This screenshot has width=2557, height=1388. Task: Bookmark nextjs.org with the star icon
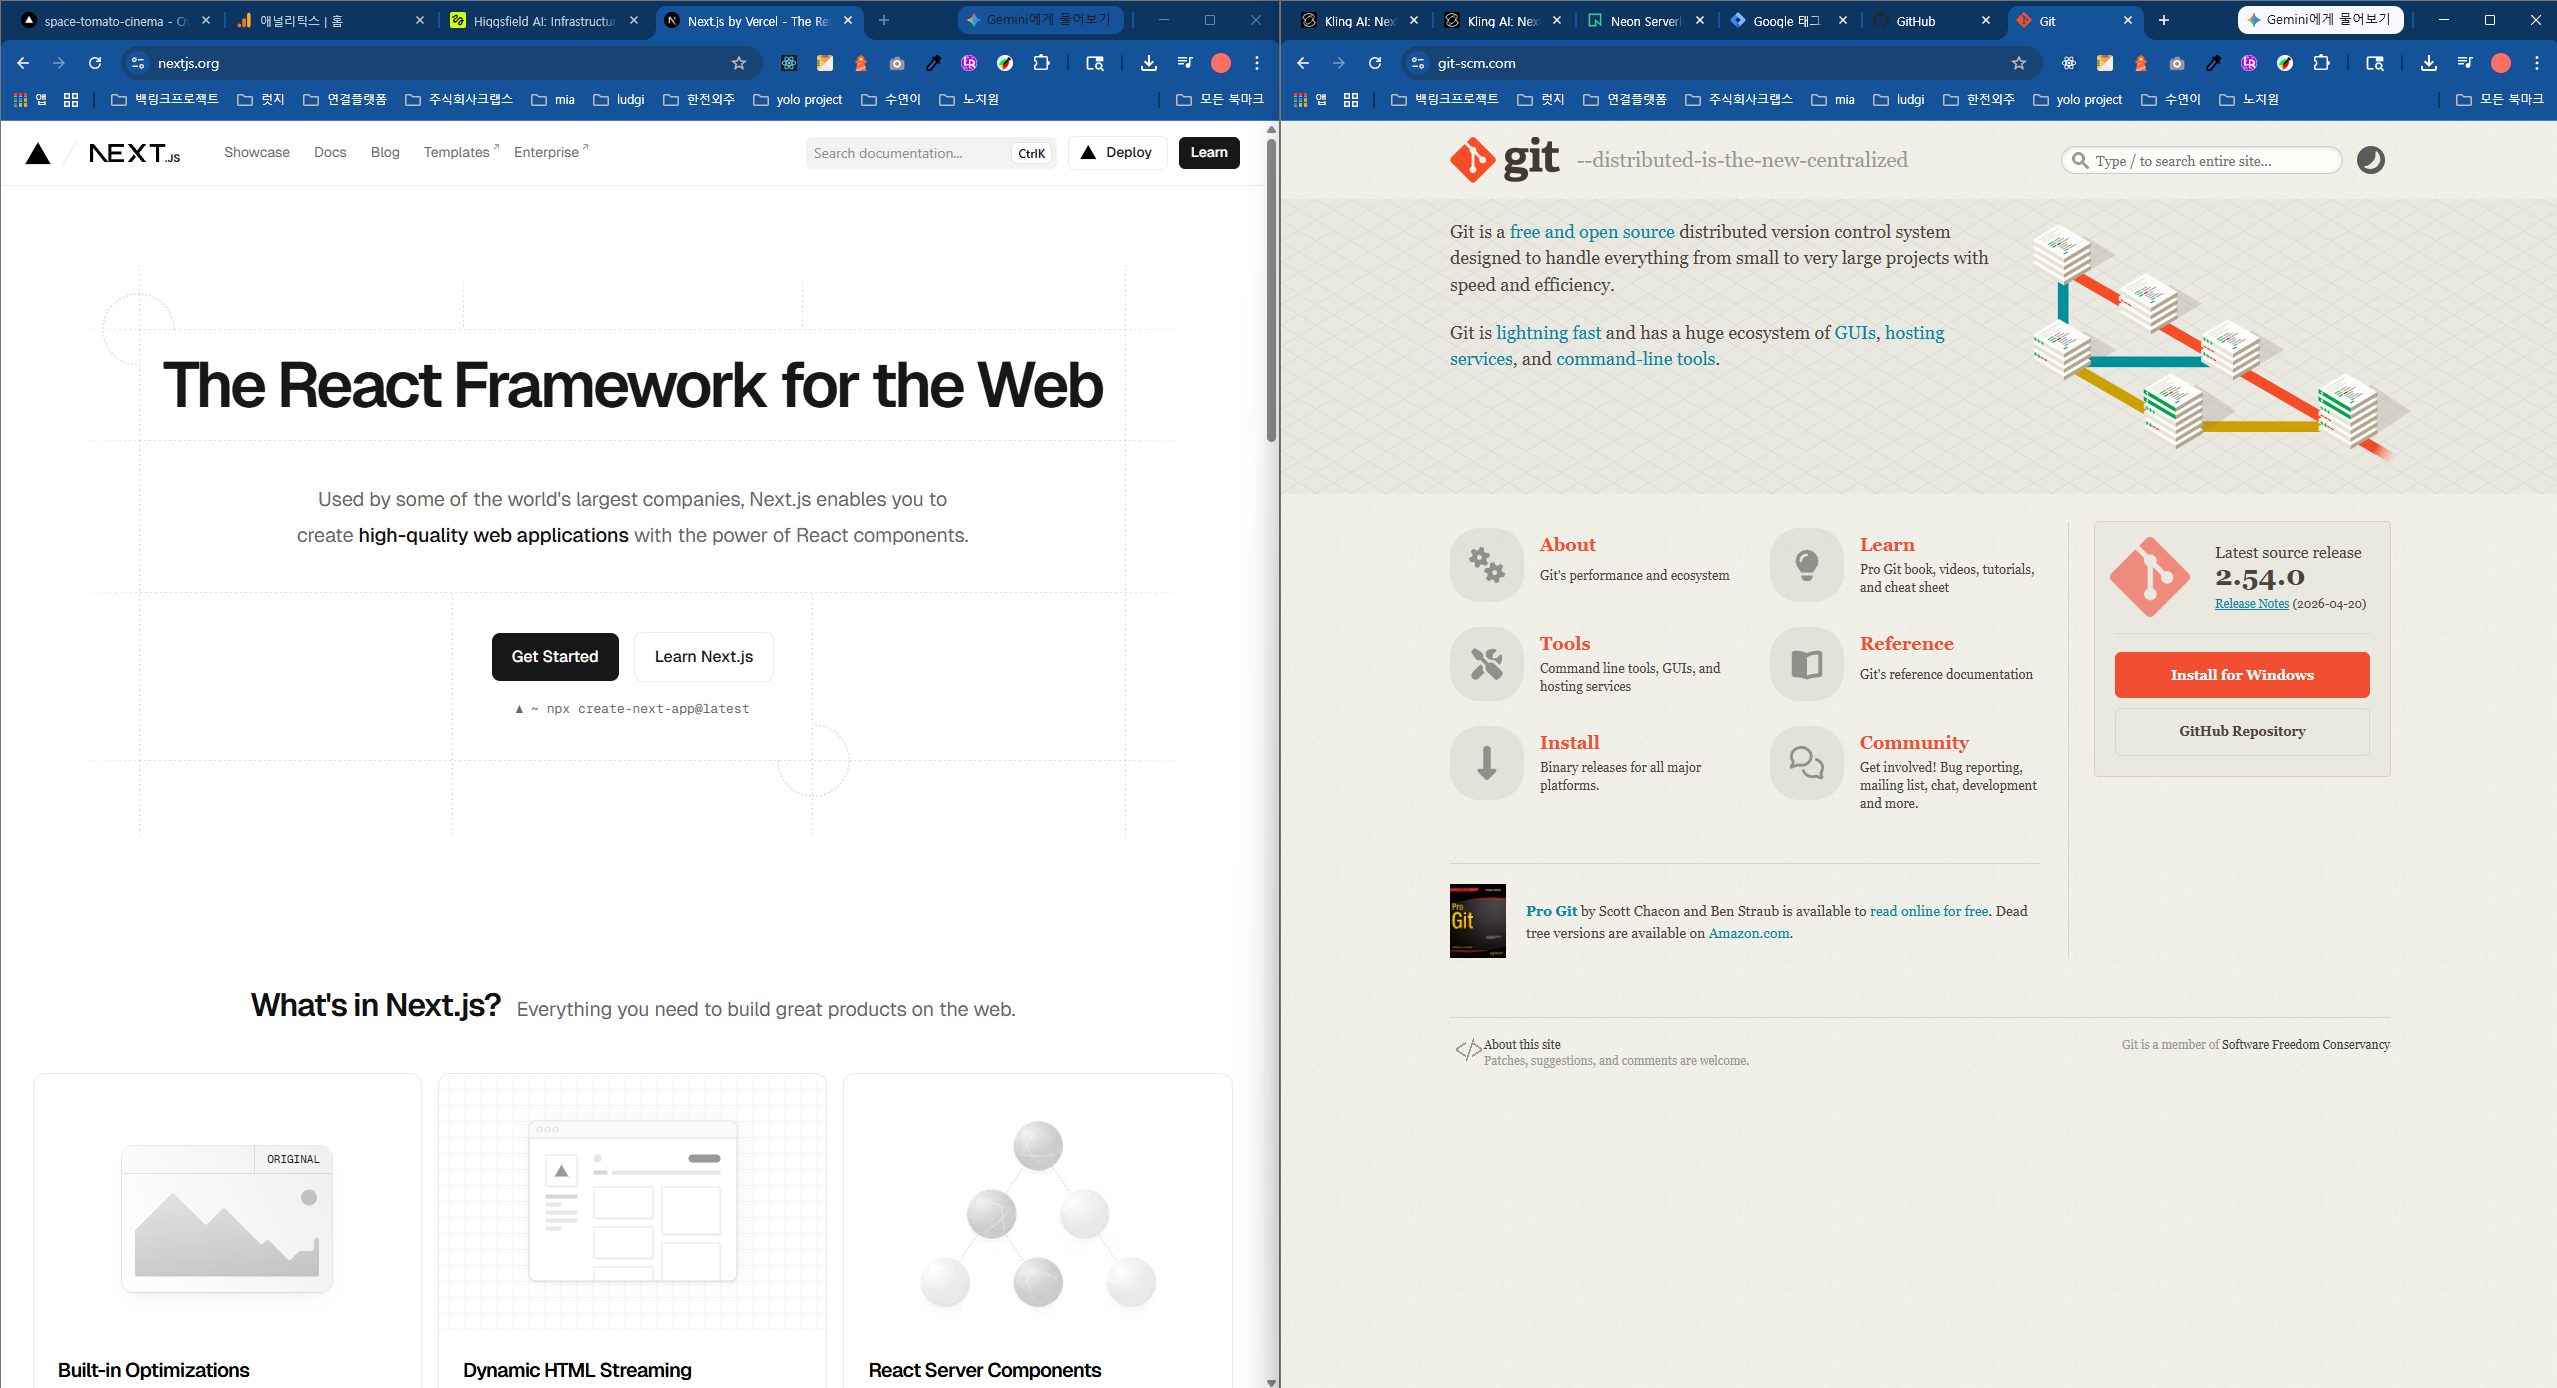[x=739, y=63]
